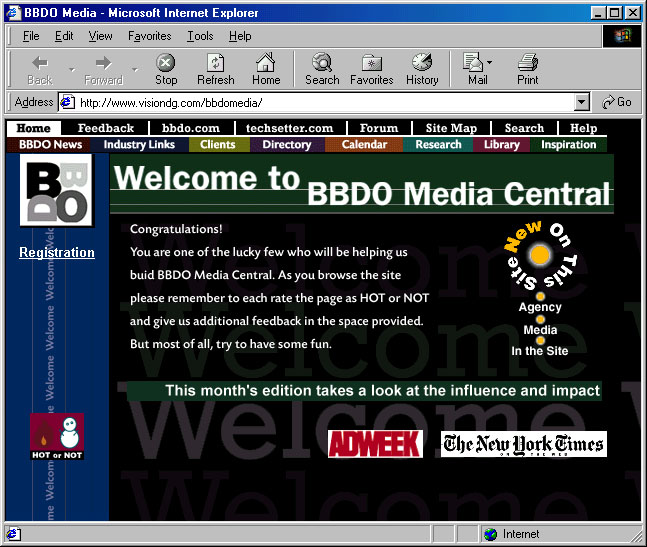Click the ADWEEK logo thumbnail
The height and width of the screenshot is (547, 647).
375,444
